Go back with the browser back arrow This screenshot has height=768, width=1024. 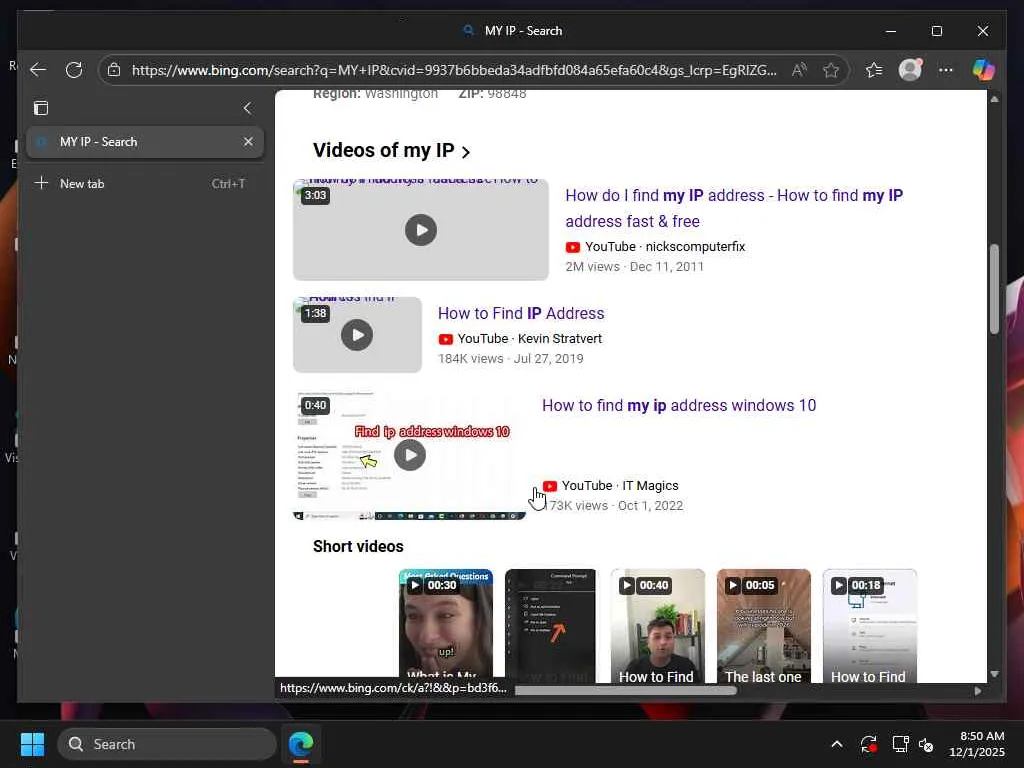pos(39,70)
